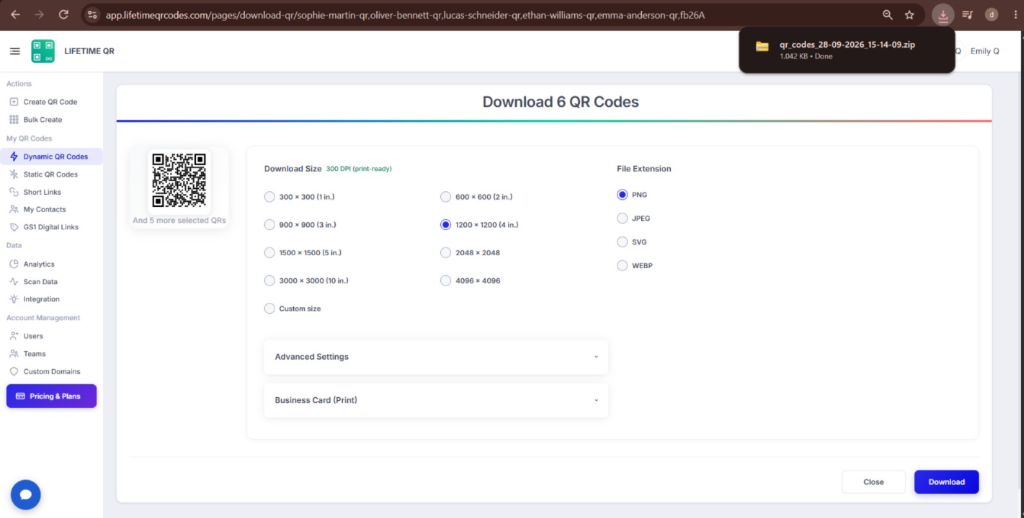The width and height of the screenshot is (1024, 518).
Task: Click 'And 5 more selected QRs' text
Action: pos(179,220)
